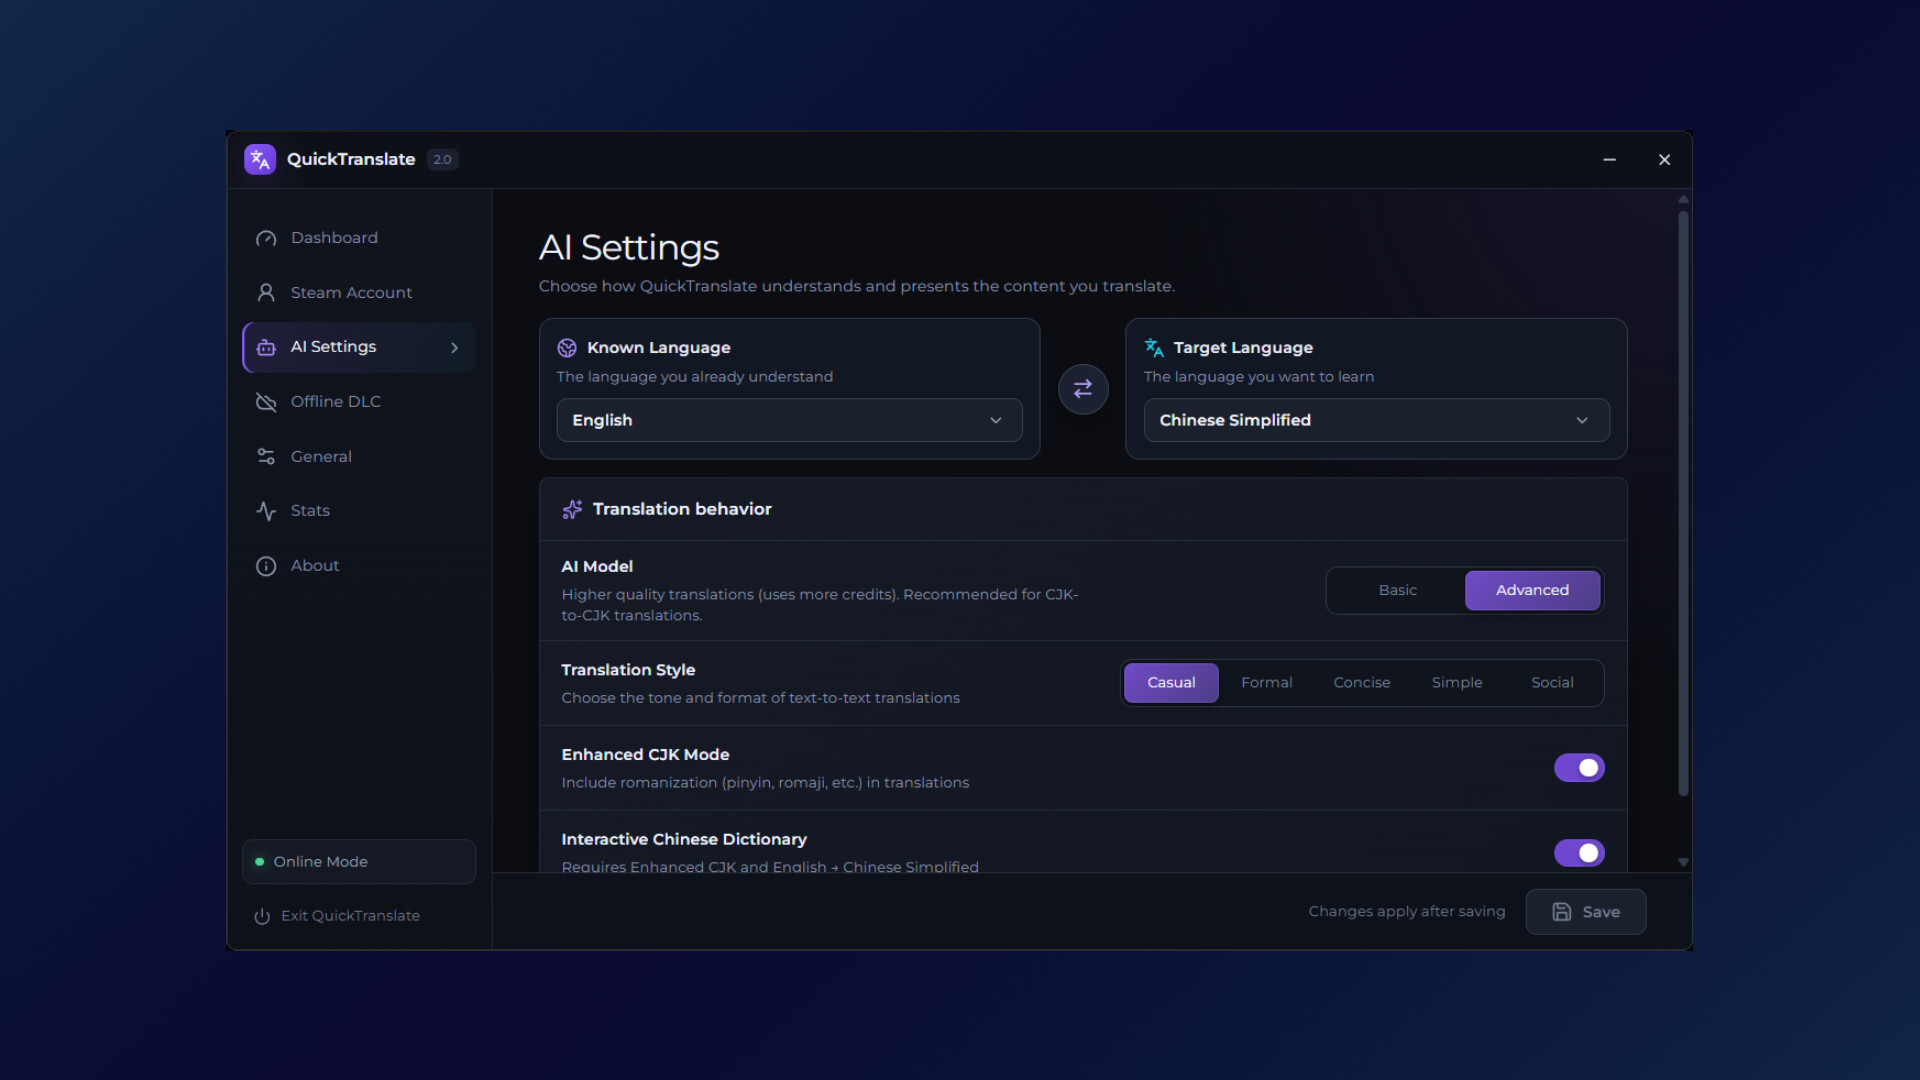Click the Target Language translate icon

[1154, 348]
